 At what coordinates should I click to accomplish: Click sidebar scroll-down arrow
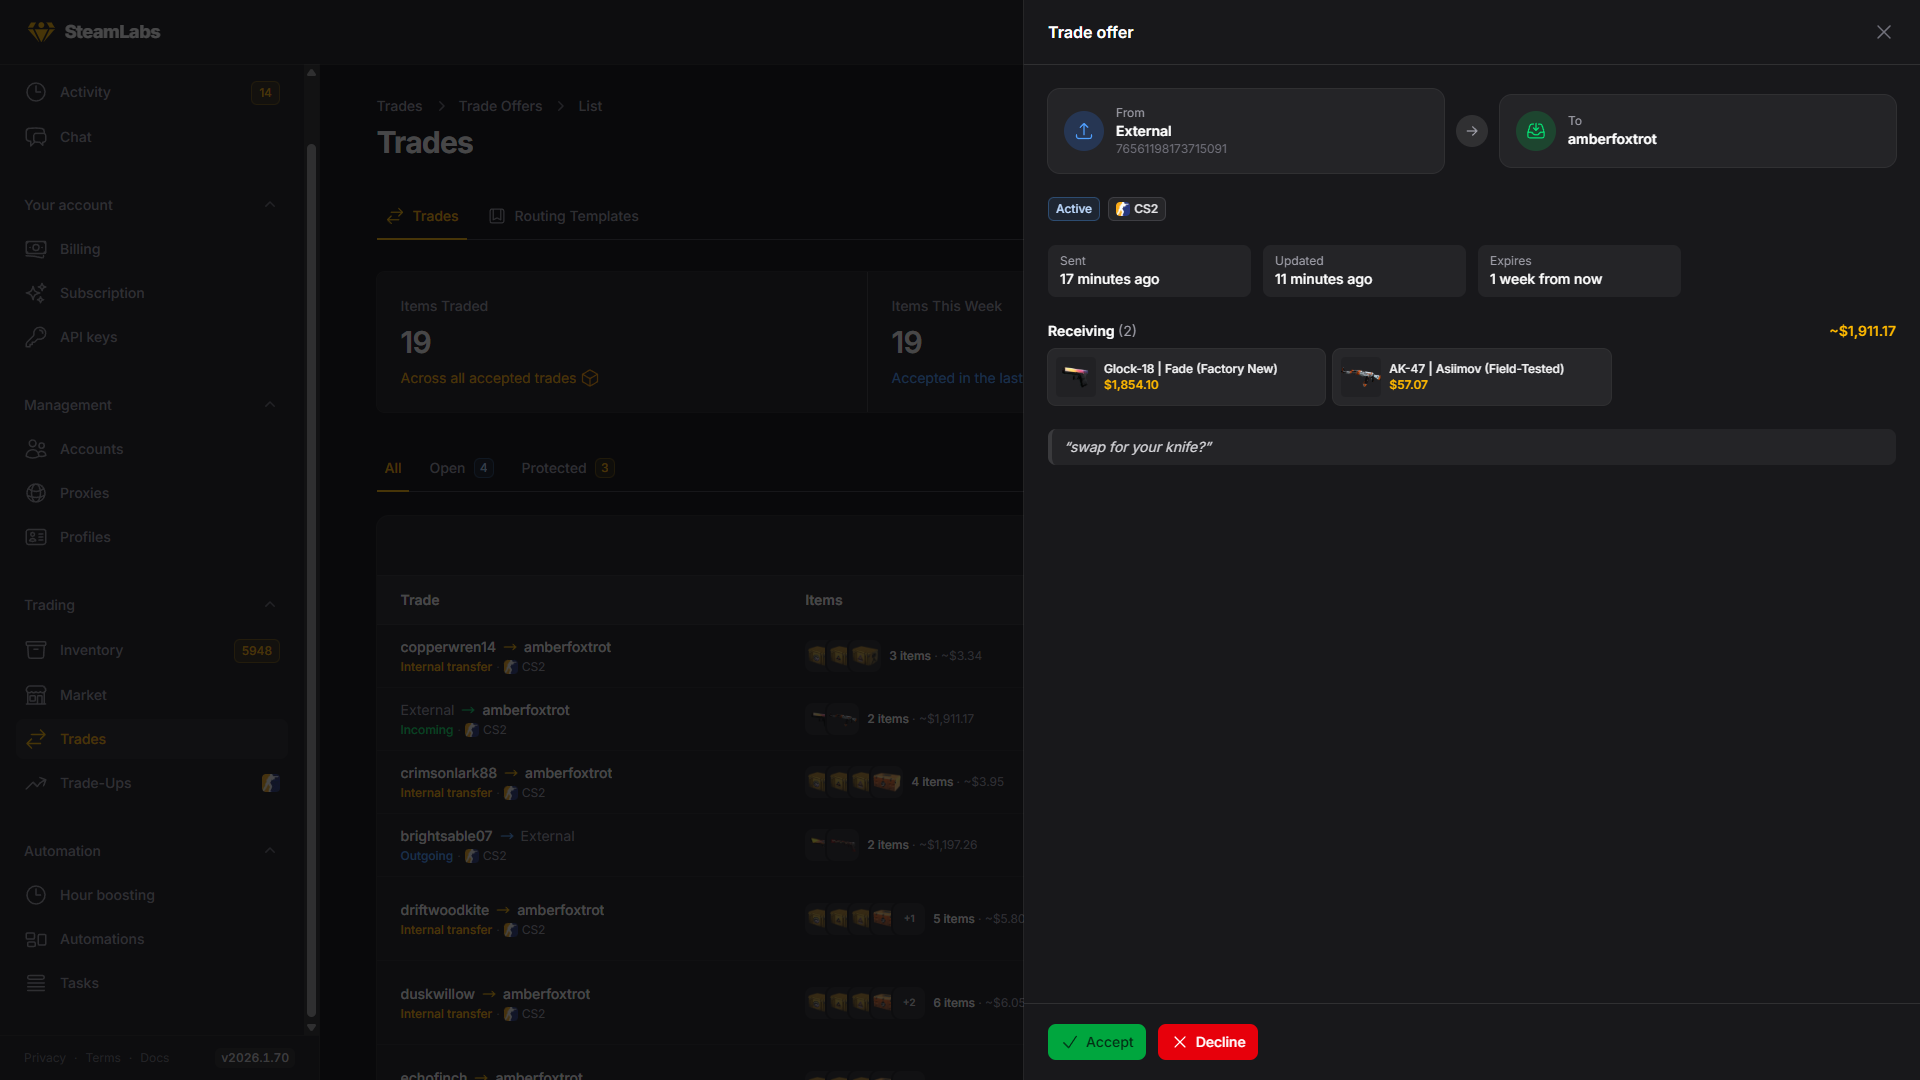click(x=311, y=1027)
